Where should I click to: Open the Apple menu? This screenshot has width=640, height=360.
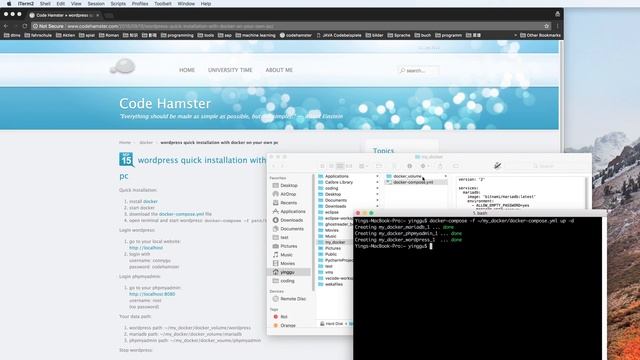point(9,3)
